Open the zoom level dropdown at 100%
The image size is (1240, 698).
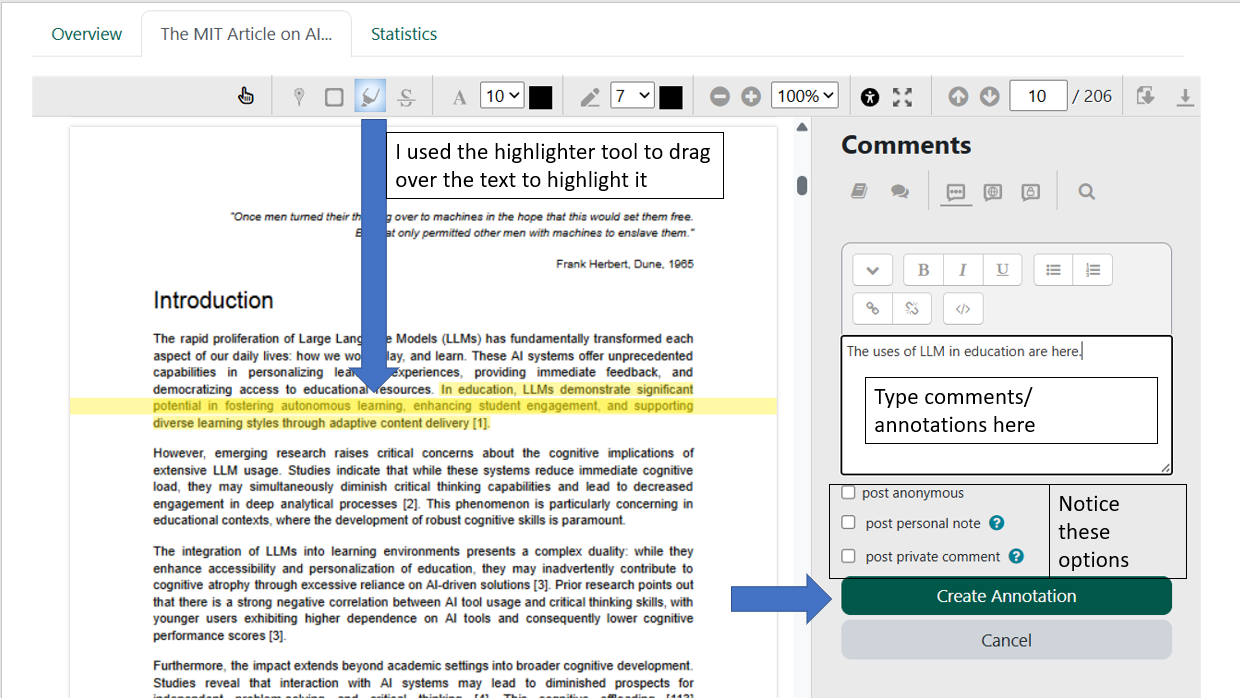804,95
